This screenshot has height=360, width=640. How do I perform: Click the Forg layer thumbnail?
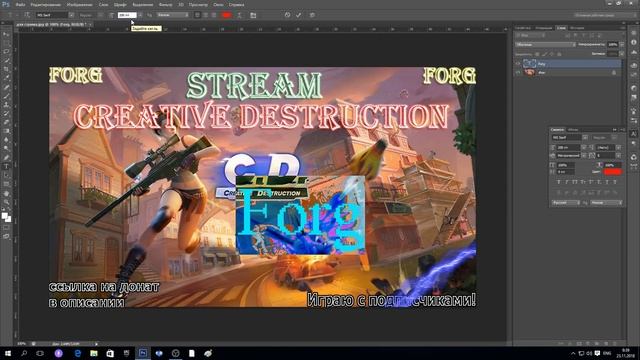(529, 64)
